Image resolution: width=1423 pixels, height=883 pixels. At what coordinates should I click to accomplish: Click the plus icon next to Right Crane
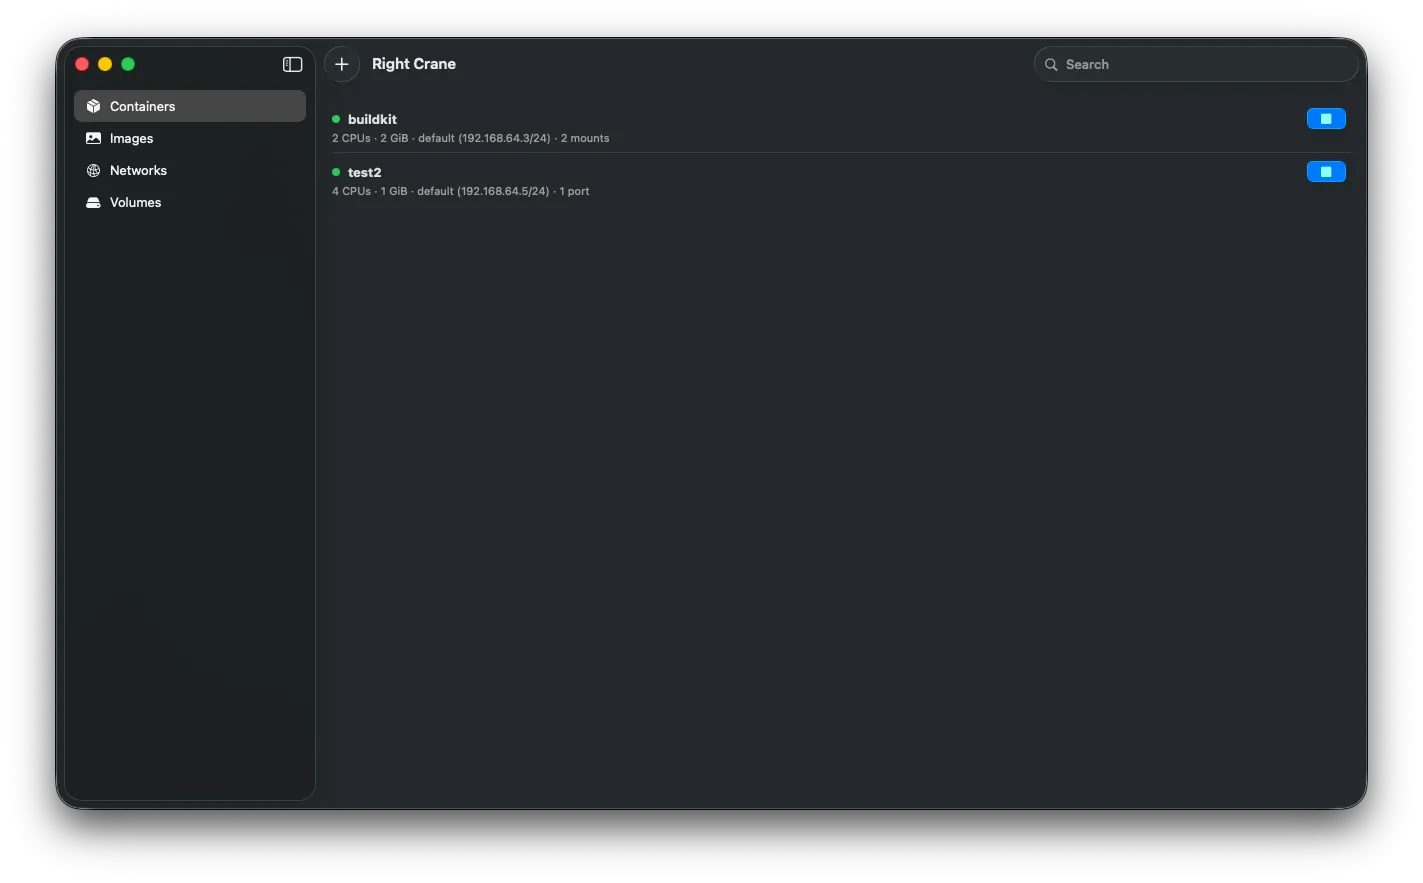(341, 63)
